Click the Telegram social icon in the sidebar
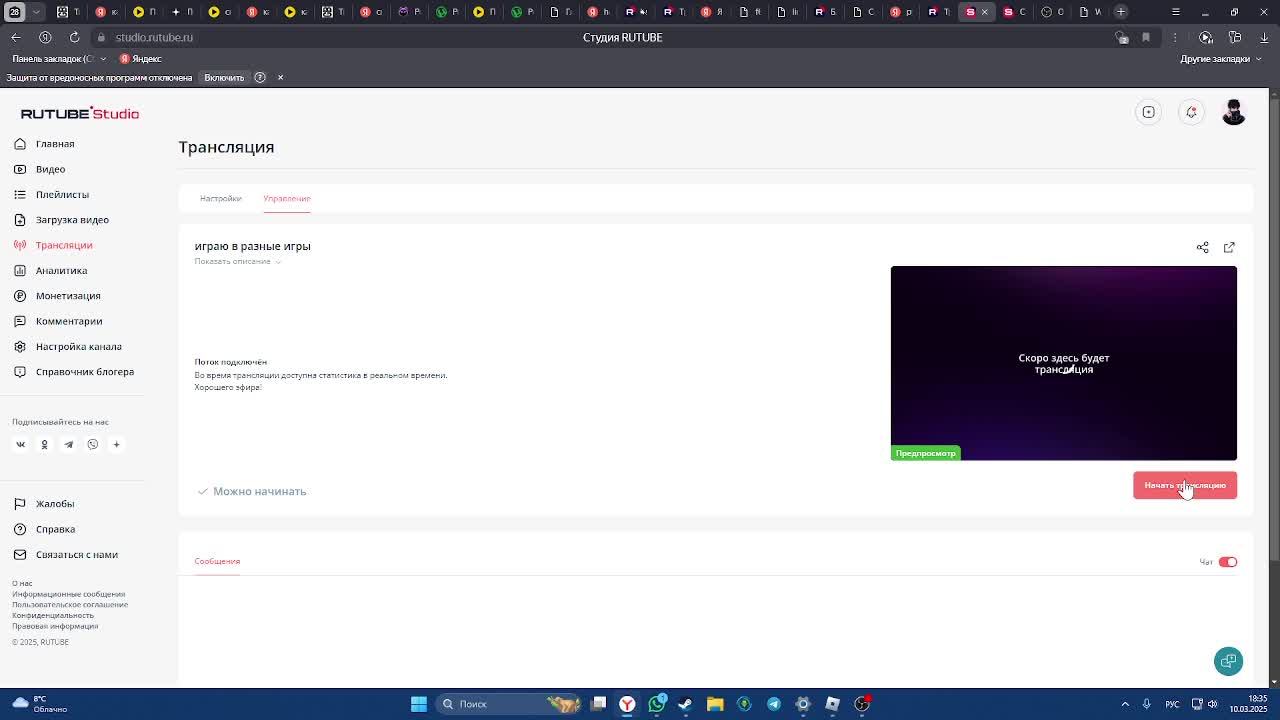1280x720 pixels. point(68,444)
